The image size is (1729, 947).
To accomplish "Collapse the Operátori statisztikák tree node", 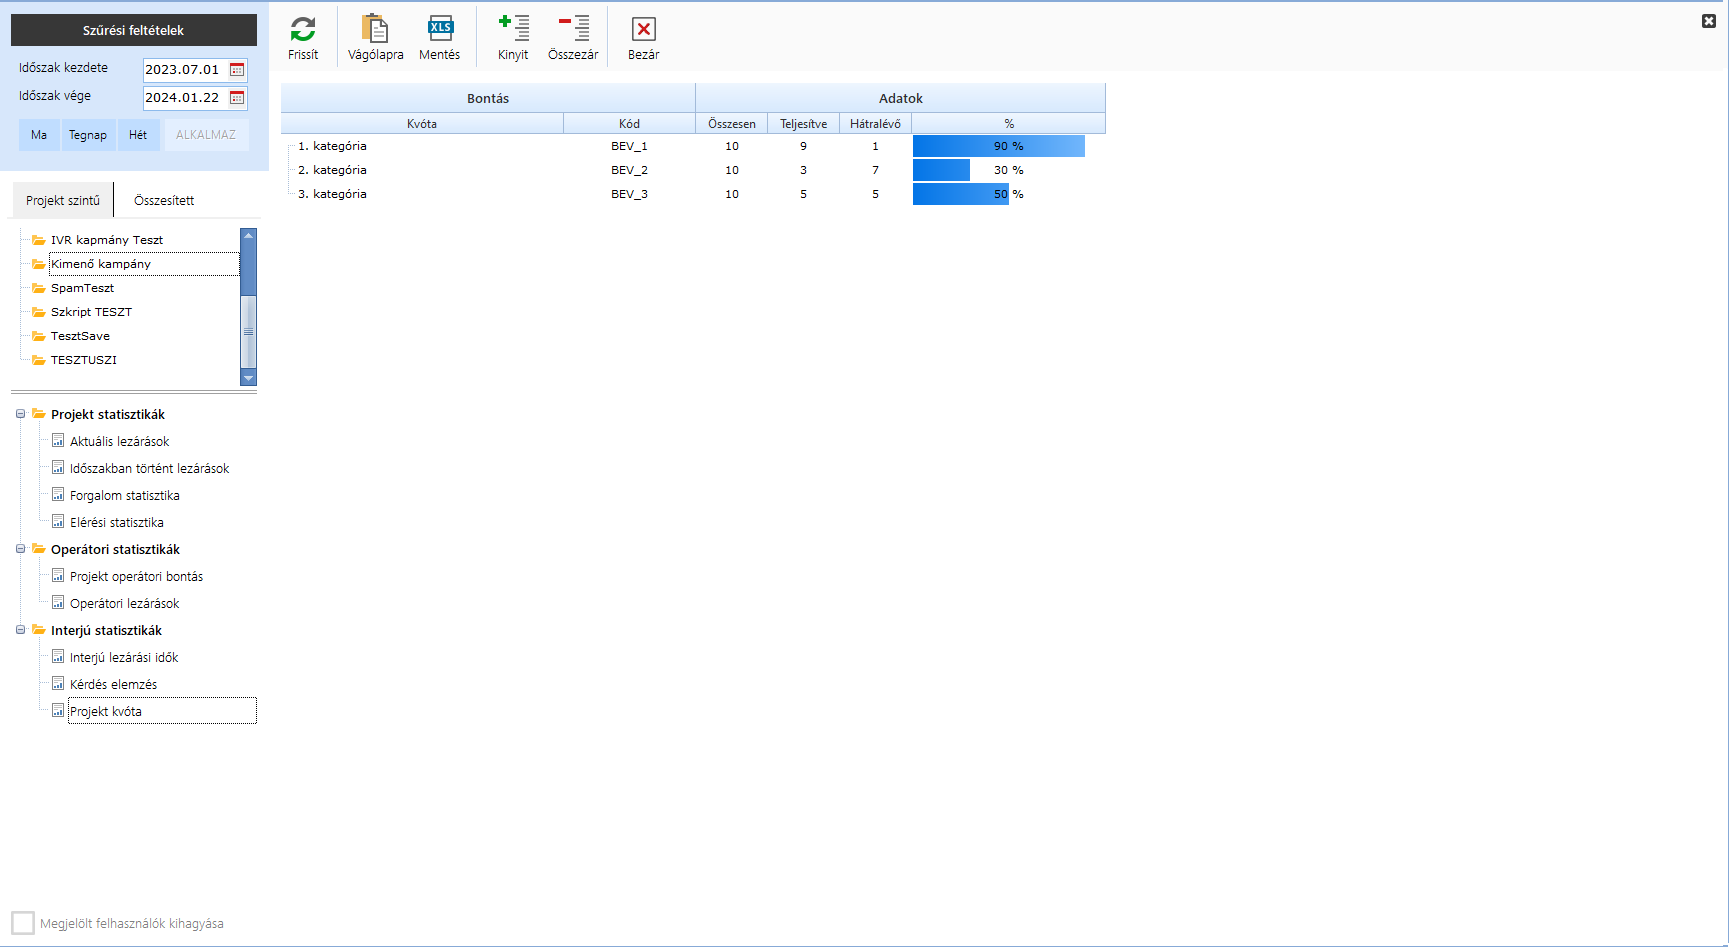I will (x=20, y=549).
